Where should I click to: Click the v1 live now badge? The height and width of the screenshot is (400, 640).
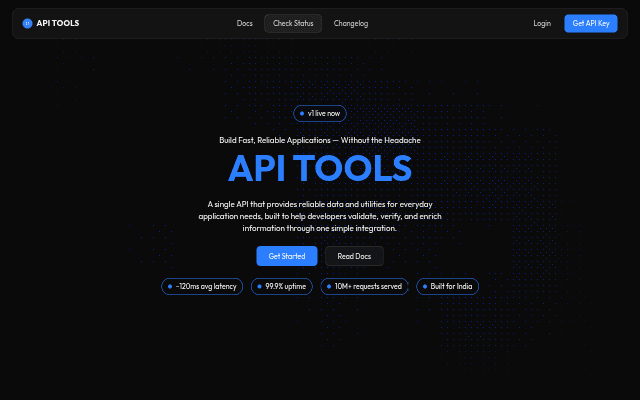(x=320, y=113)
